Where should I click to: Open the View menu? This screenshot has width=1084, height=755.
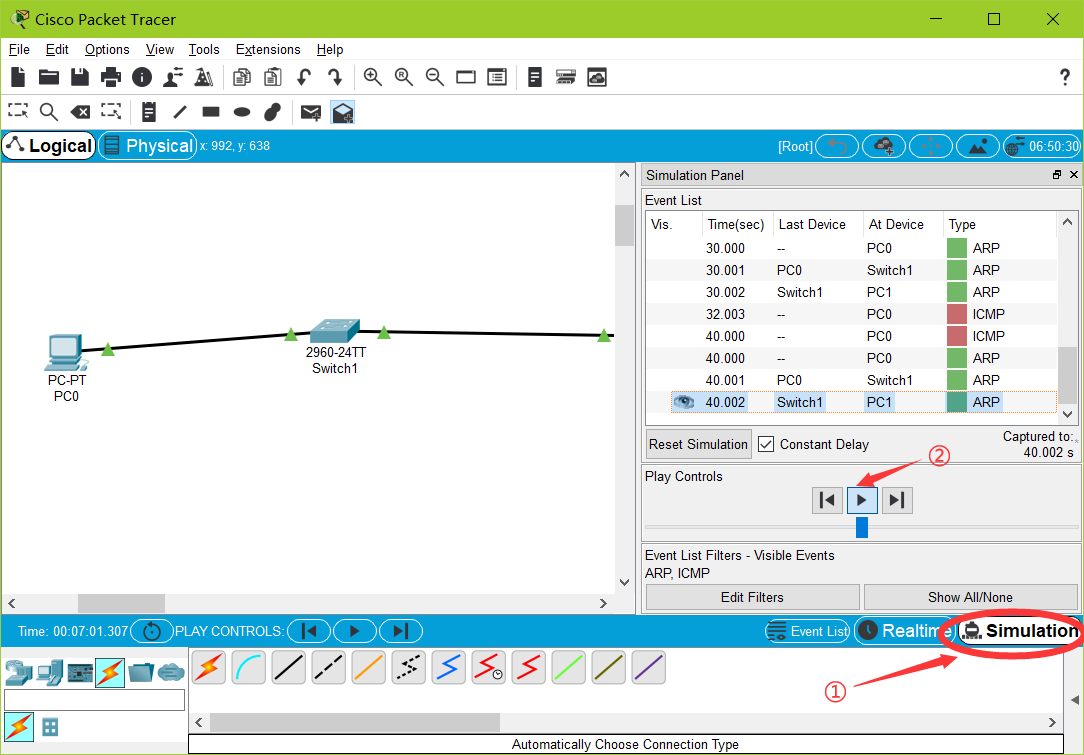pos(160,49)
